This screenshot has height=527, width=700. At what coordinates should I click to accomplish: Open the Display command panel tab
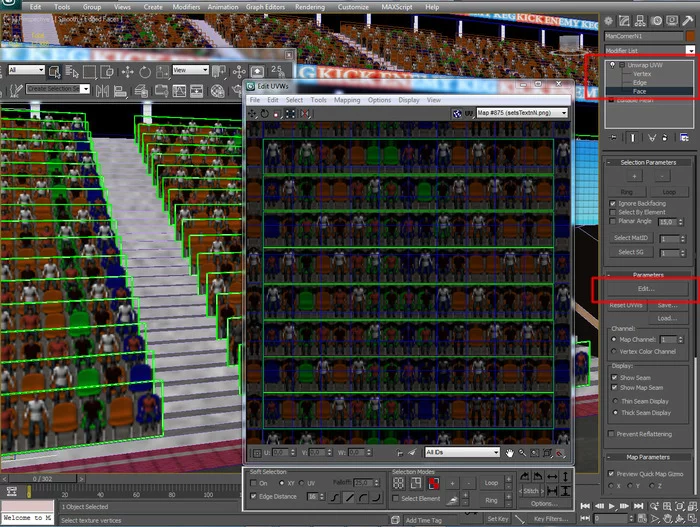(672, 21)
